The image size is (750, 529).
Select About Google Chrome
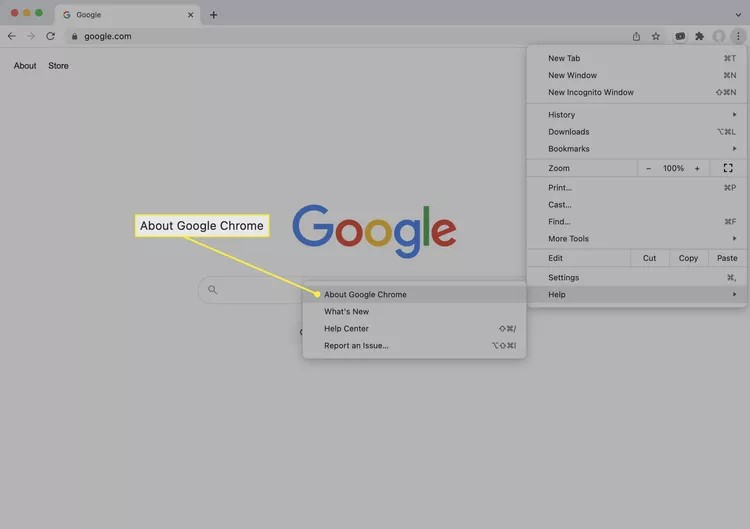(414, 295)
